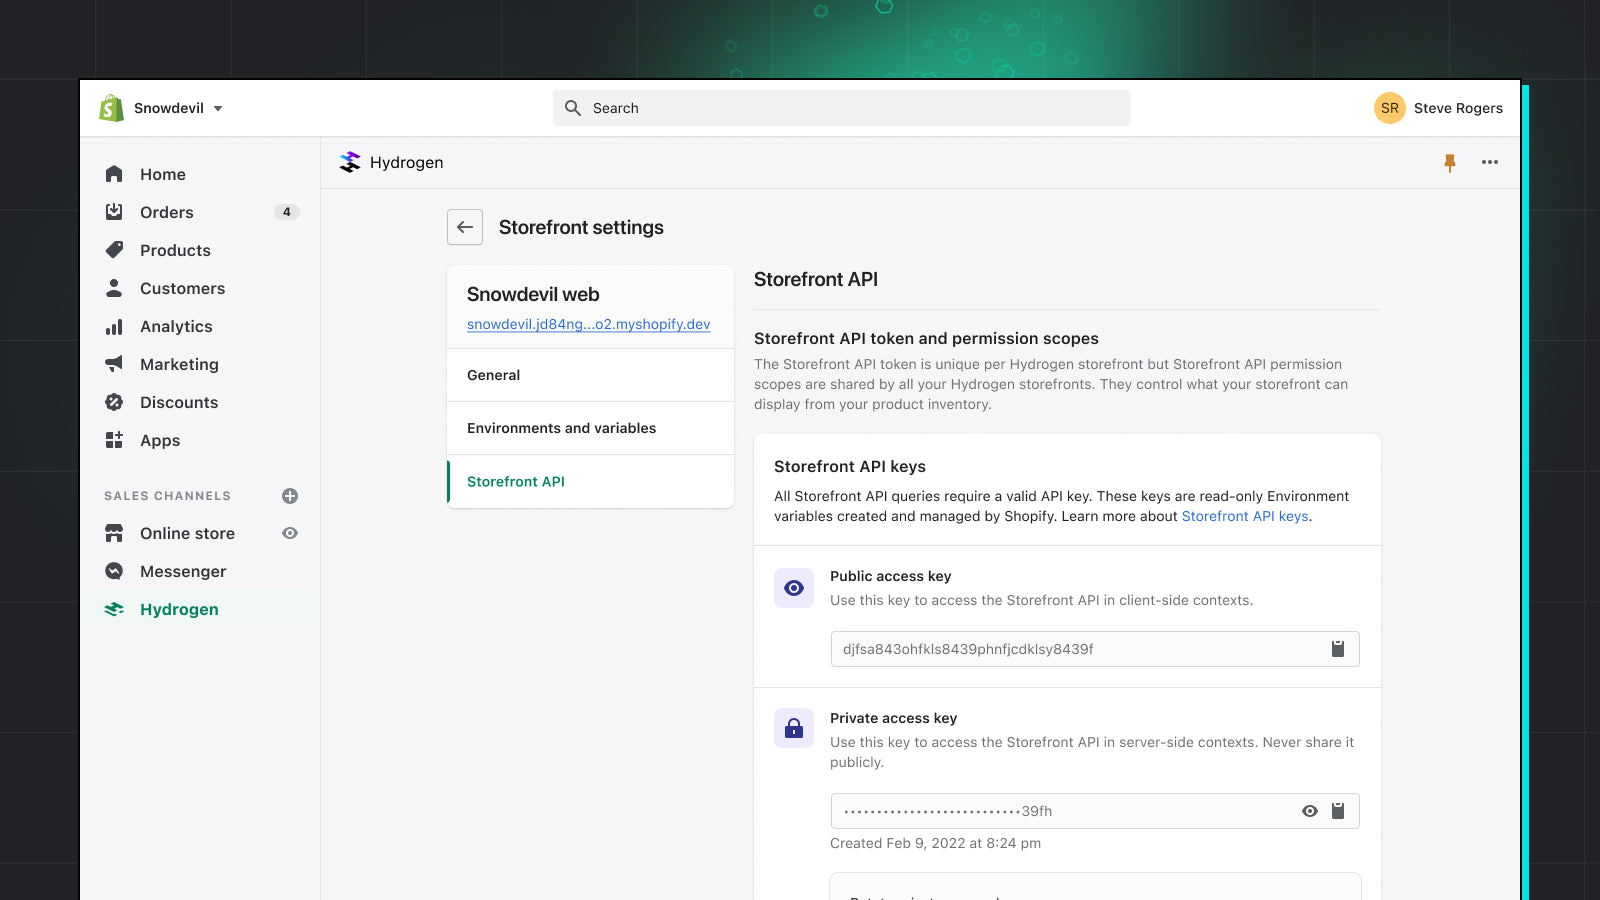Open the more actions menu
Viewport: 1600px width, 900px height.
click(1490, 162)
